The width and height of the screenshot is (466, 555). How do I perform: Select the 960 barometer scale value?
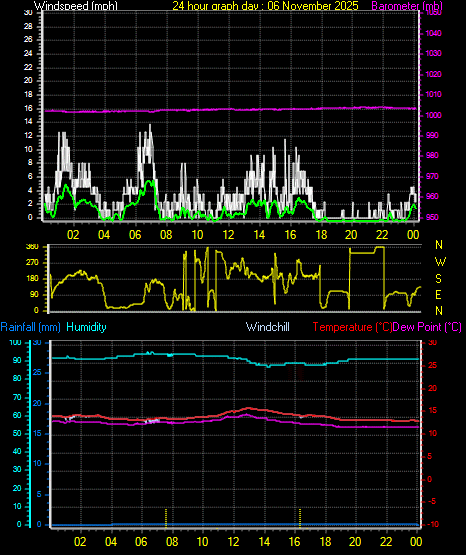tap(432, 196)
